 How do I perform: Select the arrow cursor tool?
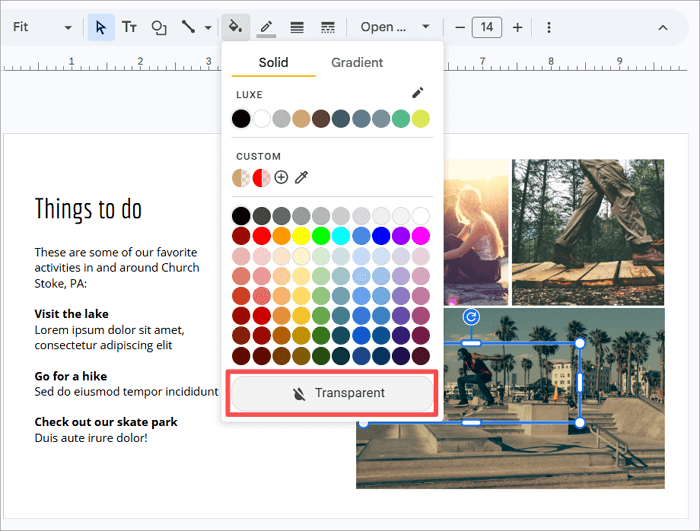pyautogui.click(x=101, y=27)
